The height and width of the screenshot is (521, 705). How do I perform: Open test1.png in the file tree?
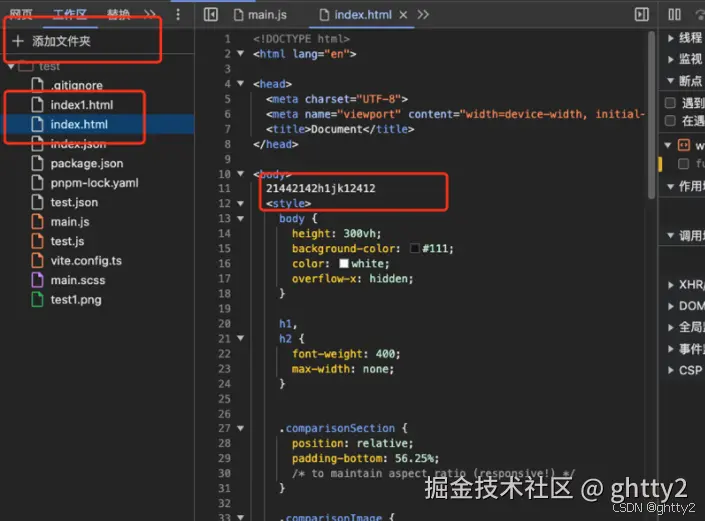76,299
